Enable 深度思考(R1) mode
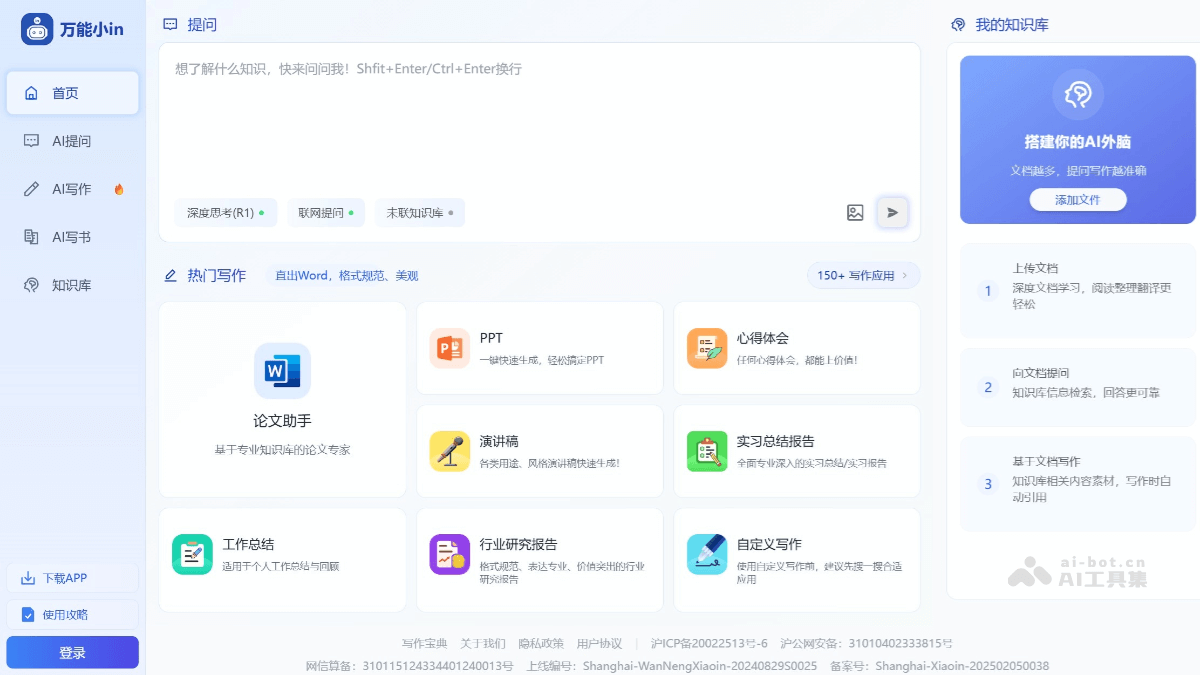 click(226, 212)
